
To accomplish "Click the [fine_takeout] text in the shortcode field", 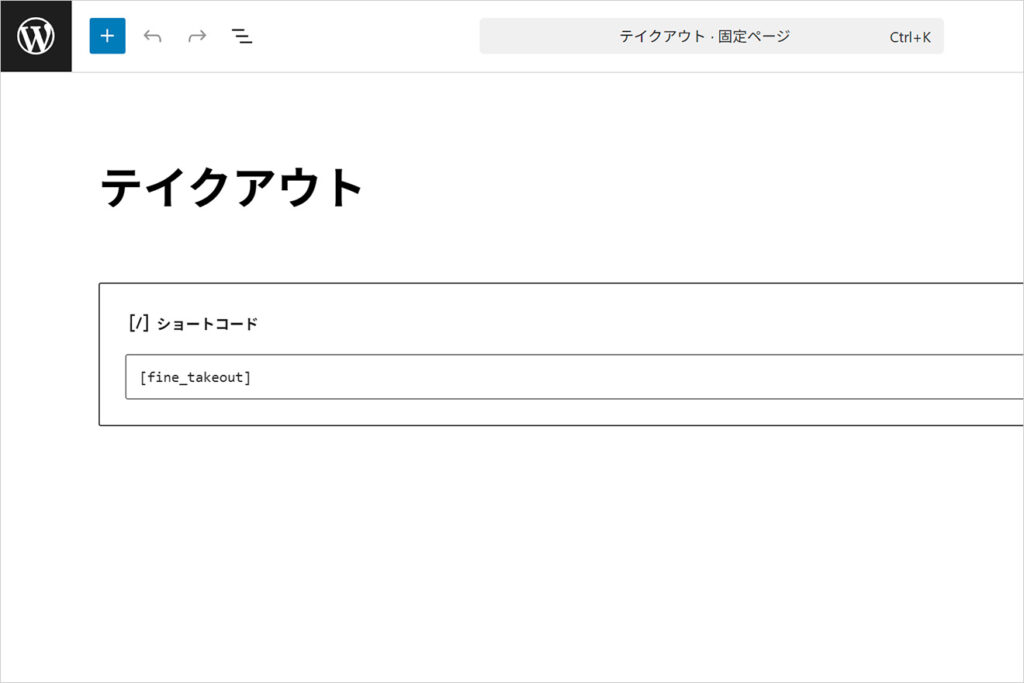I will tap(195, 377).
